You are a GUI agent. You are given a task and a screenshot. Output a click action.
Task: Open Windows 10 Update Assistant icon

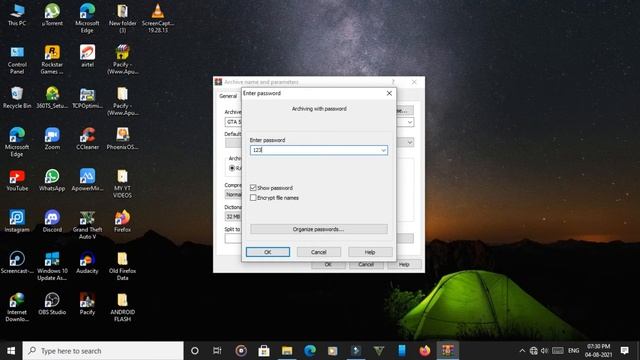tap(52, 267)
